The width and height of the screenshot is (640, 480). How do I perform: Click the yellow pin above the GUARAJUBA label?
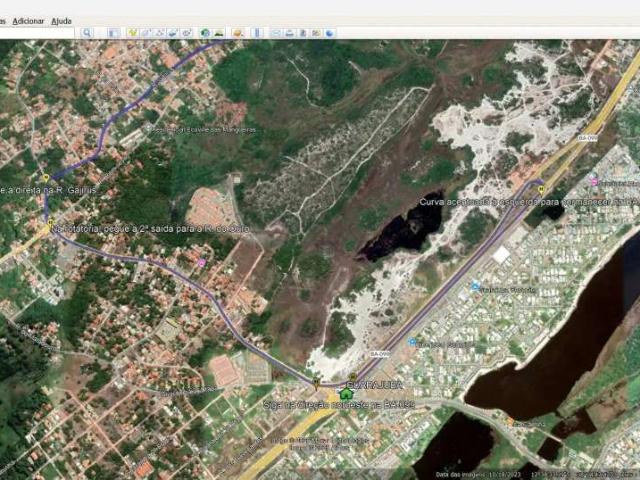(353, 377)
